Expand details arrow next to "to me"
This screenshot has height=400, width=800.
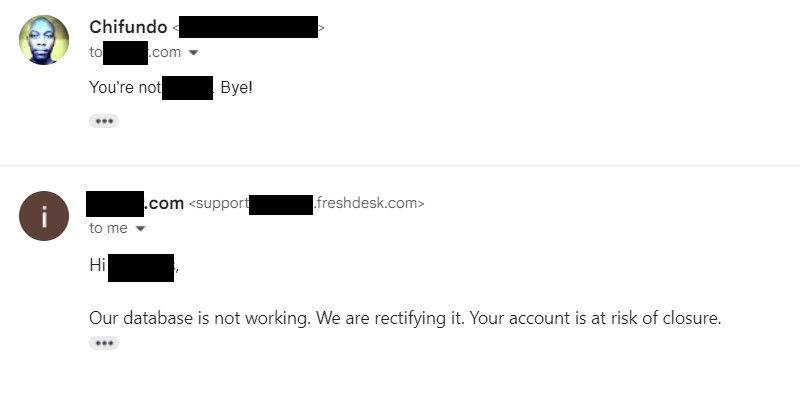coord(141,229)
